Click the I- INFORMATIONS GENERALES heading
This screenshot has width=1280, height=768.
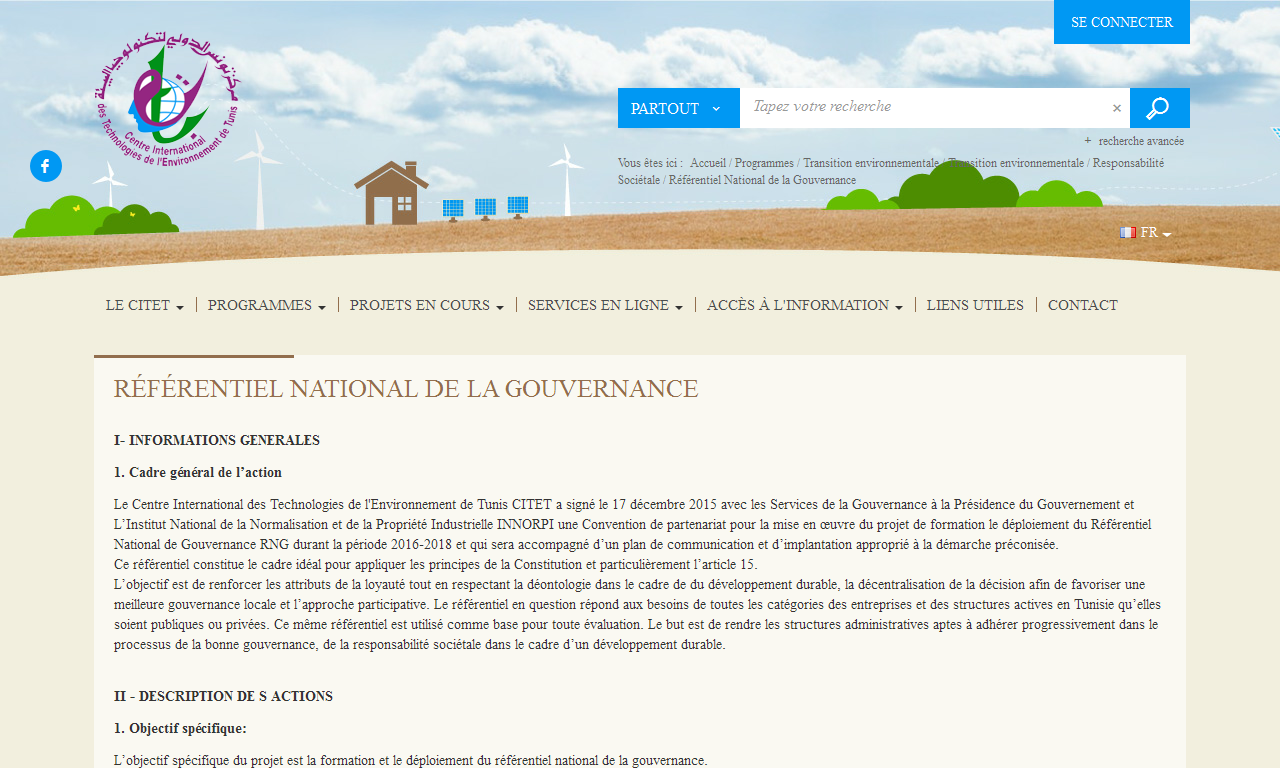coord(217,440)
